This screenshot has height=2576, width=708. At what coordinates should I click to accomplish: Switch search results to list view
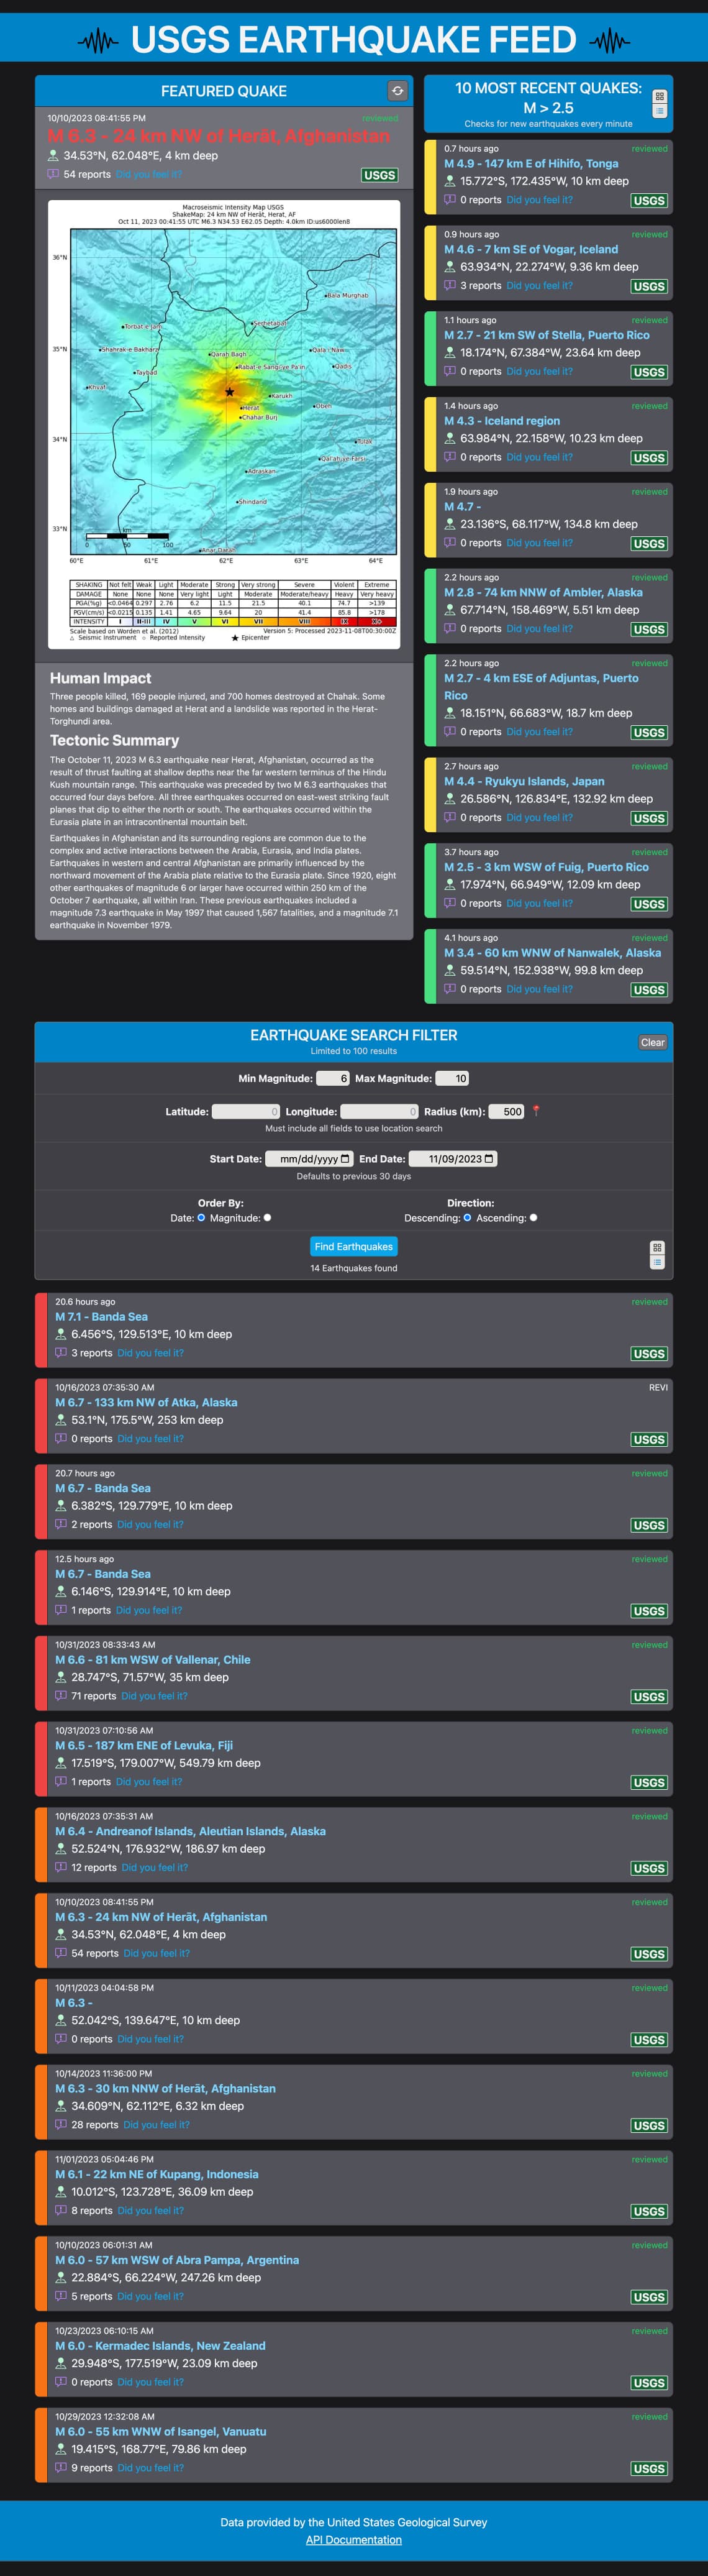[x=657, y=1262]
